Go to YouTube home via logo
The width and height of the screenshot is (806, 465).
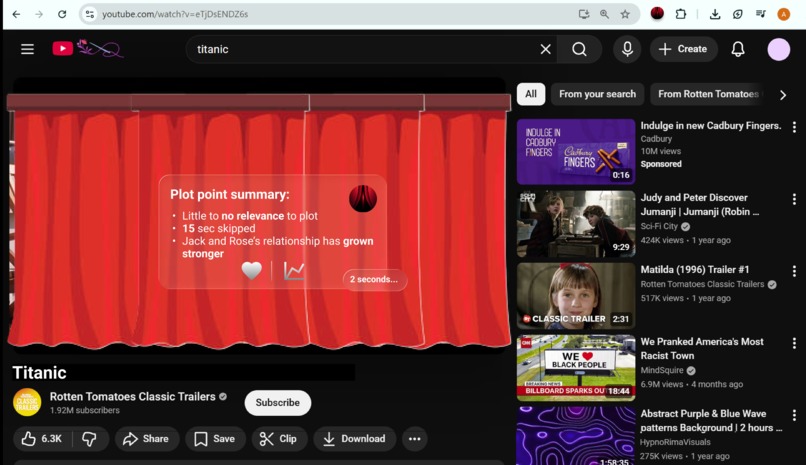87,49
